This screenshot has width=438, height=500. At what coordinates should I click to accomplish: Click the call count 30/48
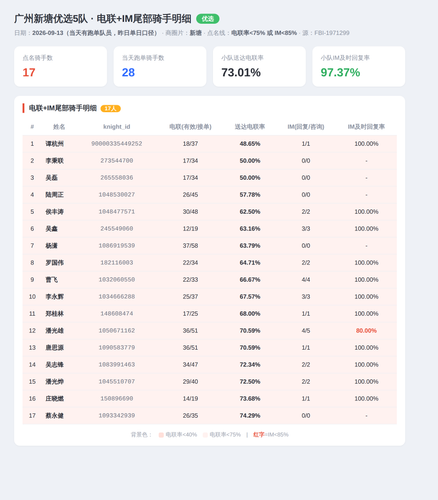[190, 212]
